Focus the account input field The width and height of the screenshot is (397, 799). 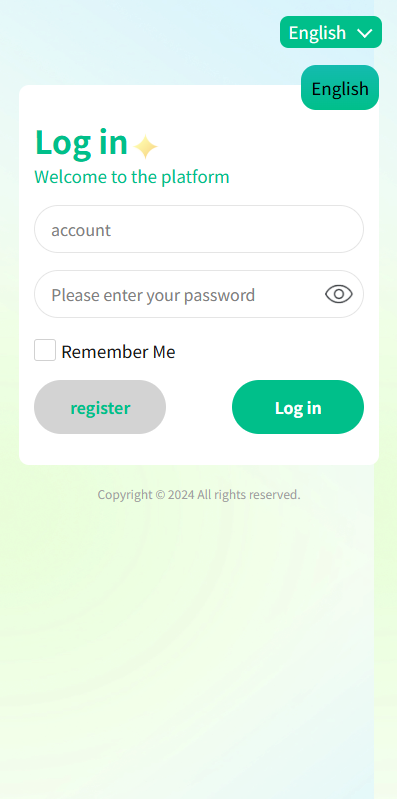[199, 229]
